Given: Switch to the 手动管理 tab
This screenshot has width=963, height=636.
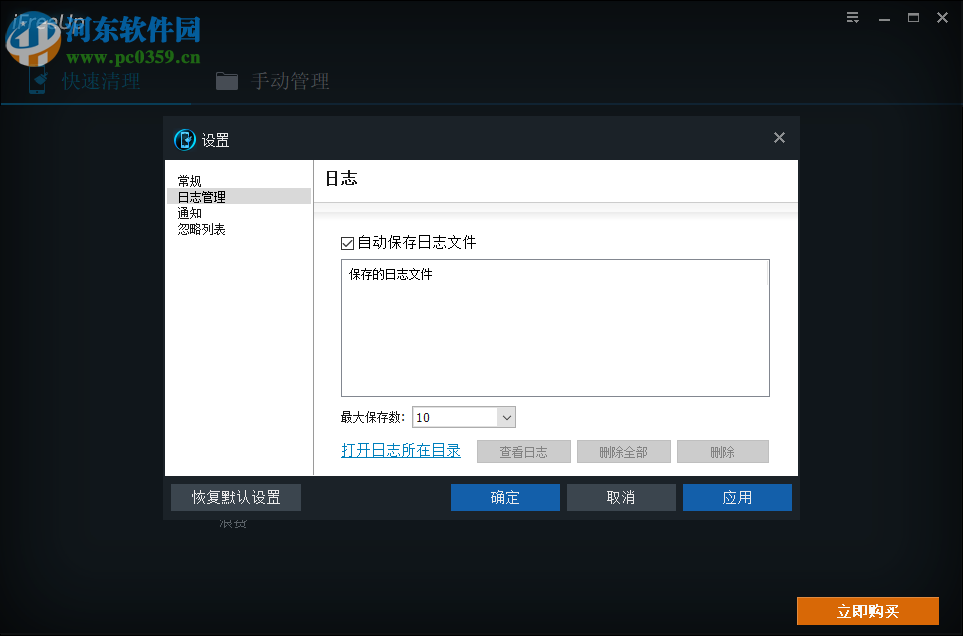Looking at the screenshot, I should (290, 81).
